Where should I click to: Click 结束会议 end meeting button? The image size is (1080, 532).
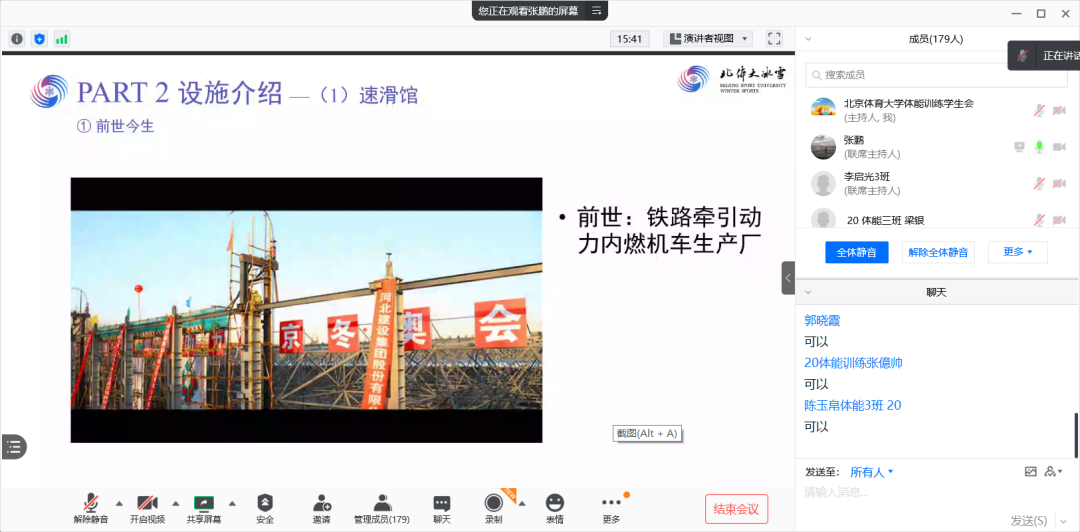pos(736,509)
